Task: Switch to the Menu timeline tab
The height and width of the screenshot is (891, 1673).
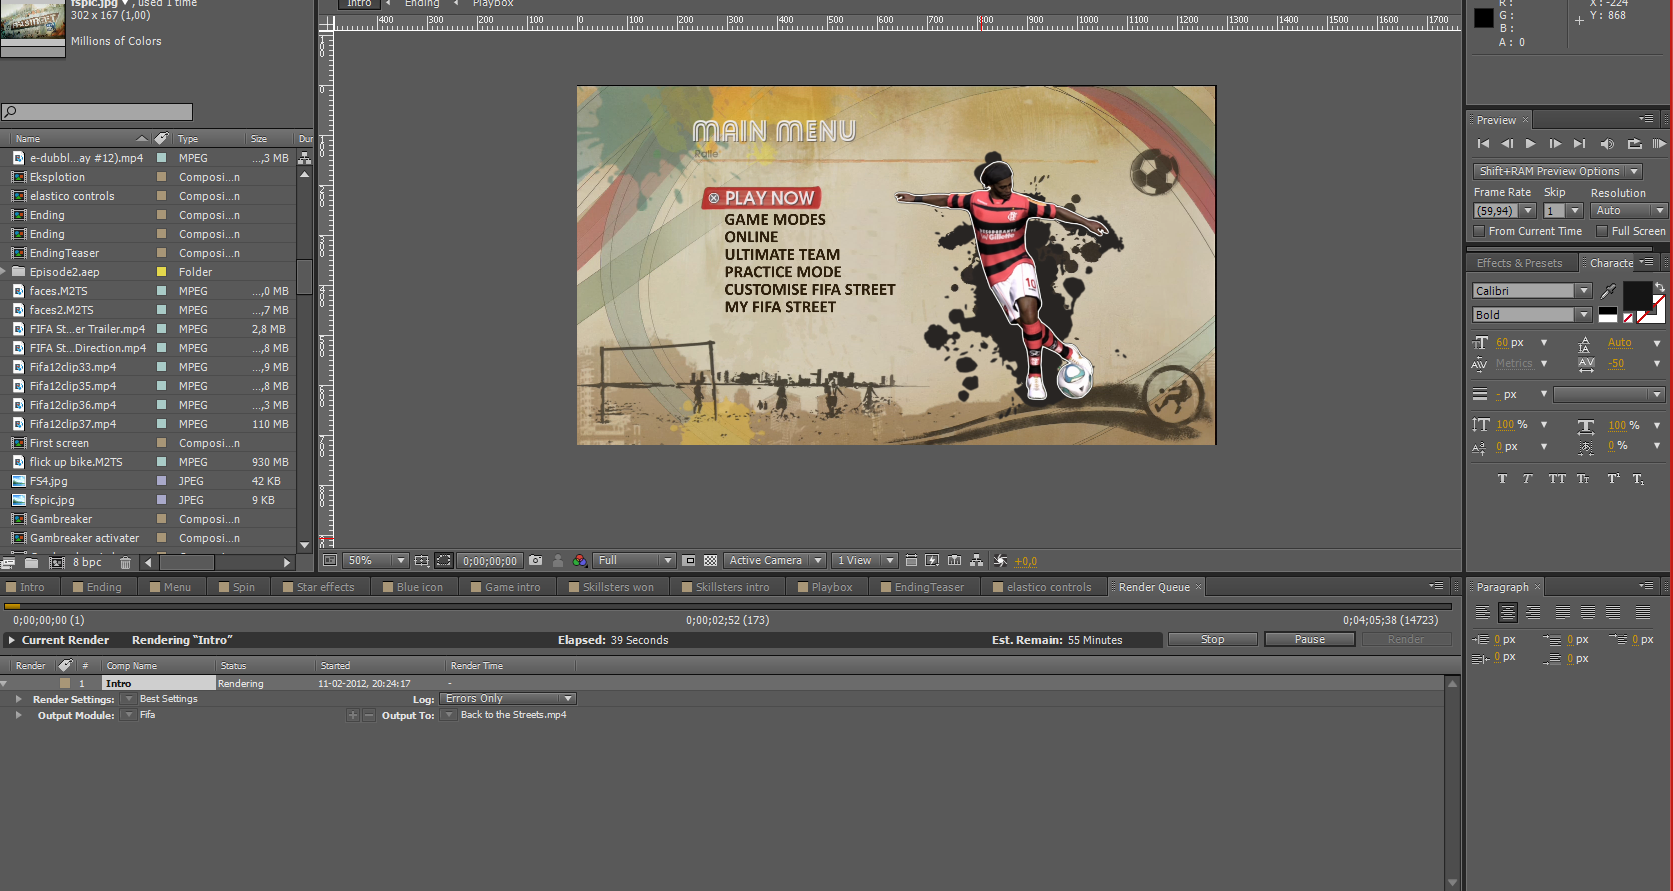Action: [x=170, y=587]
